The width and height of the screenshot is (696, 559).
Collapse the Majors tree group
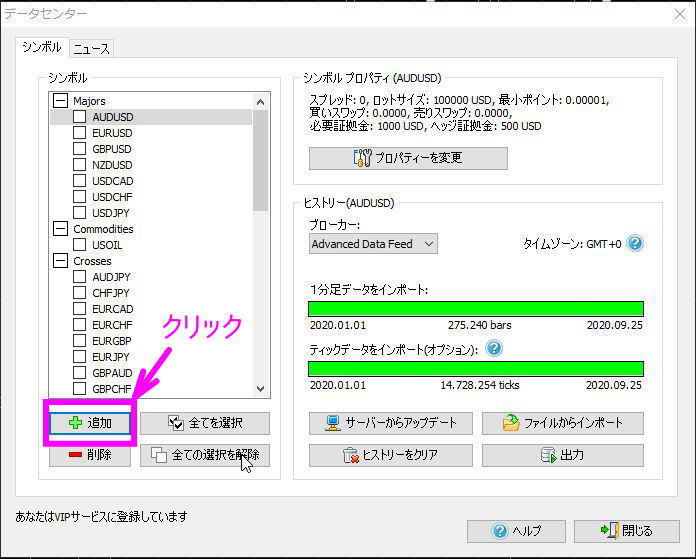[60, 101]
